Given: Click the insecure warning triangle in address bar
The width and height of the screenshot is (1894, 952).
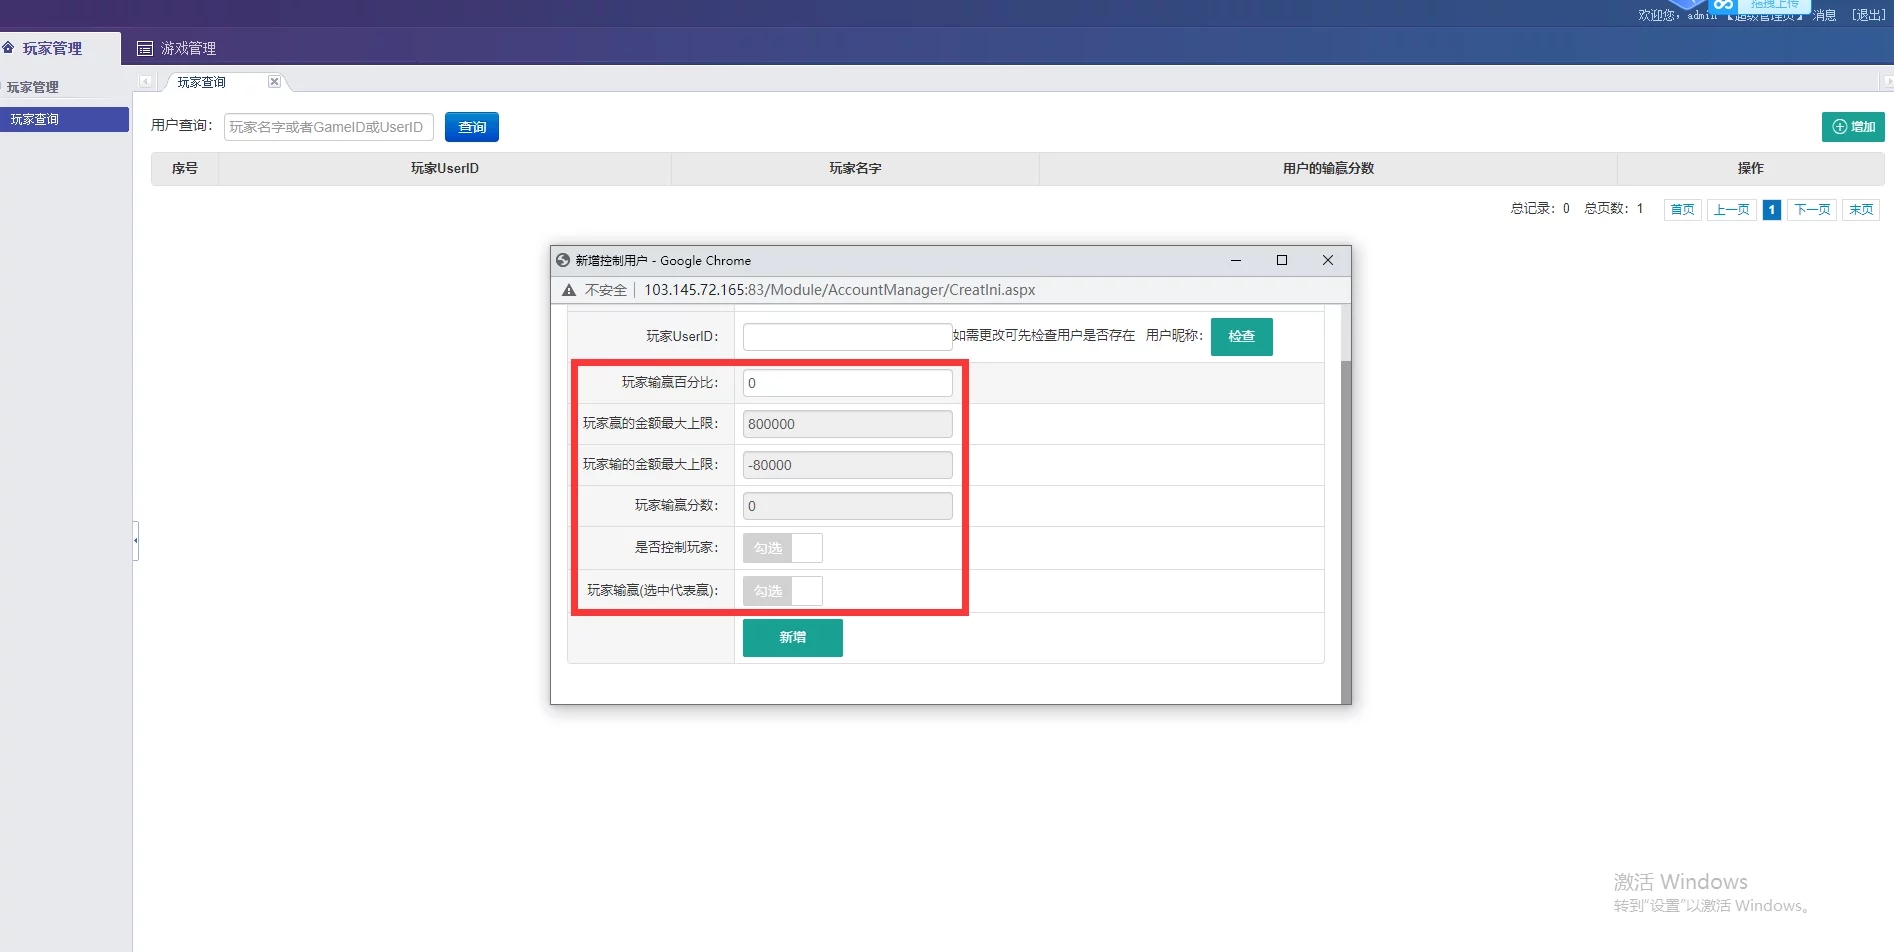Looking at the screenshot, I should click(x=569, y=290).
